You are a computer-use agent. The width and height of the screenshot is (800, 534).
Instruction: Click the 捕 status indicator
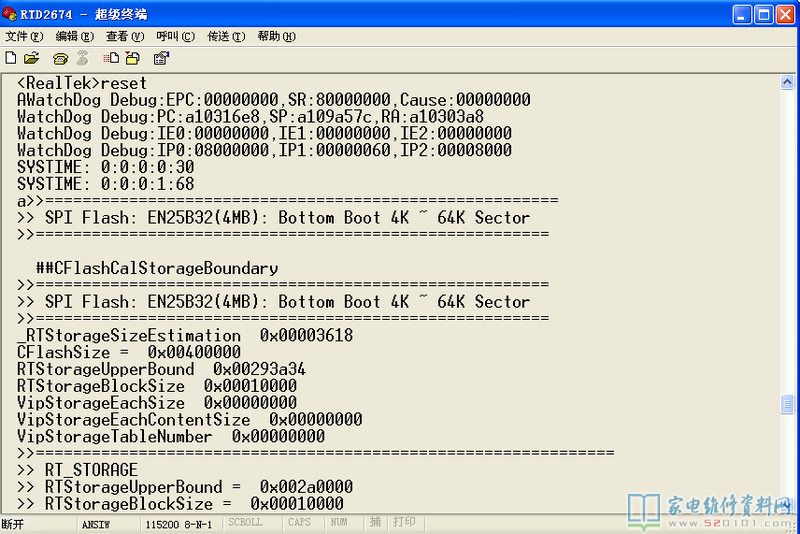click(376, 522)
